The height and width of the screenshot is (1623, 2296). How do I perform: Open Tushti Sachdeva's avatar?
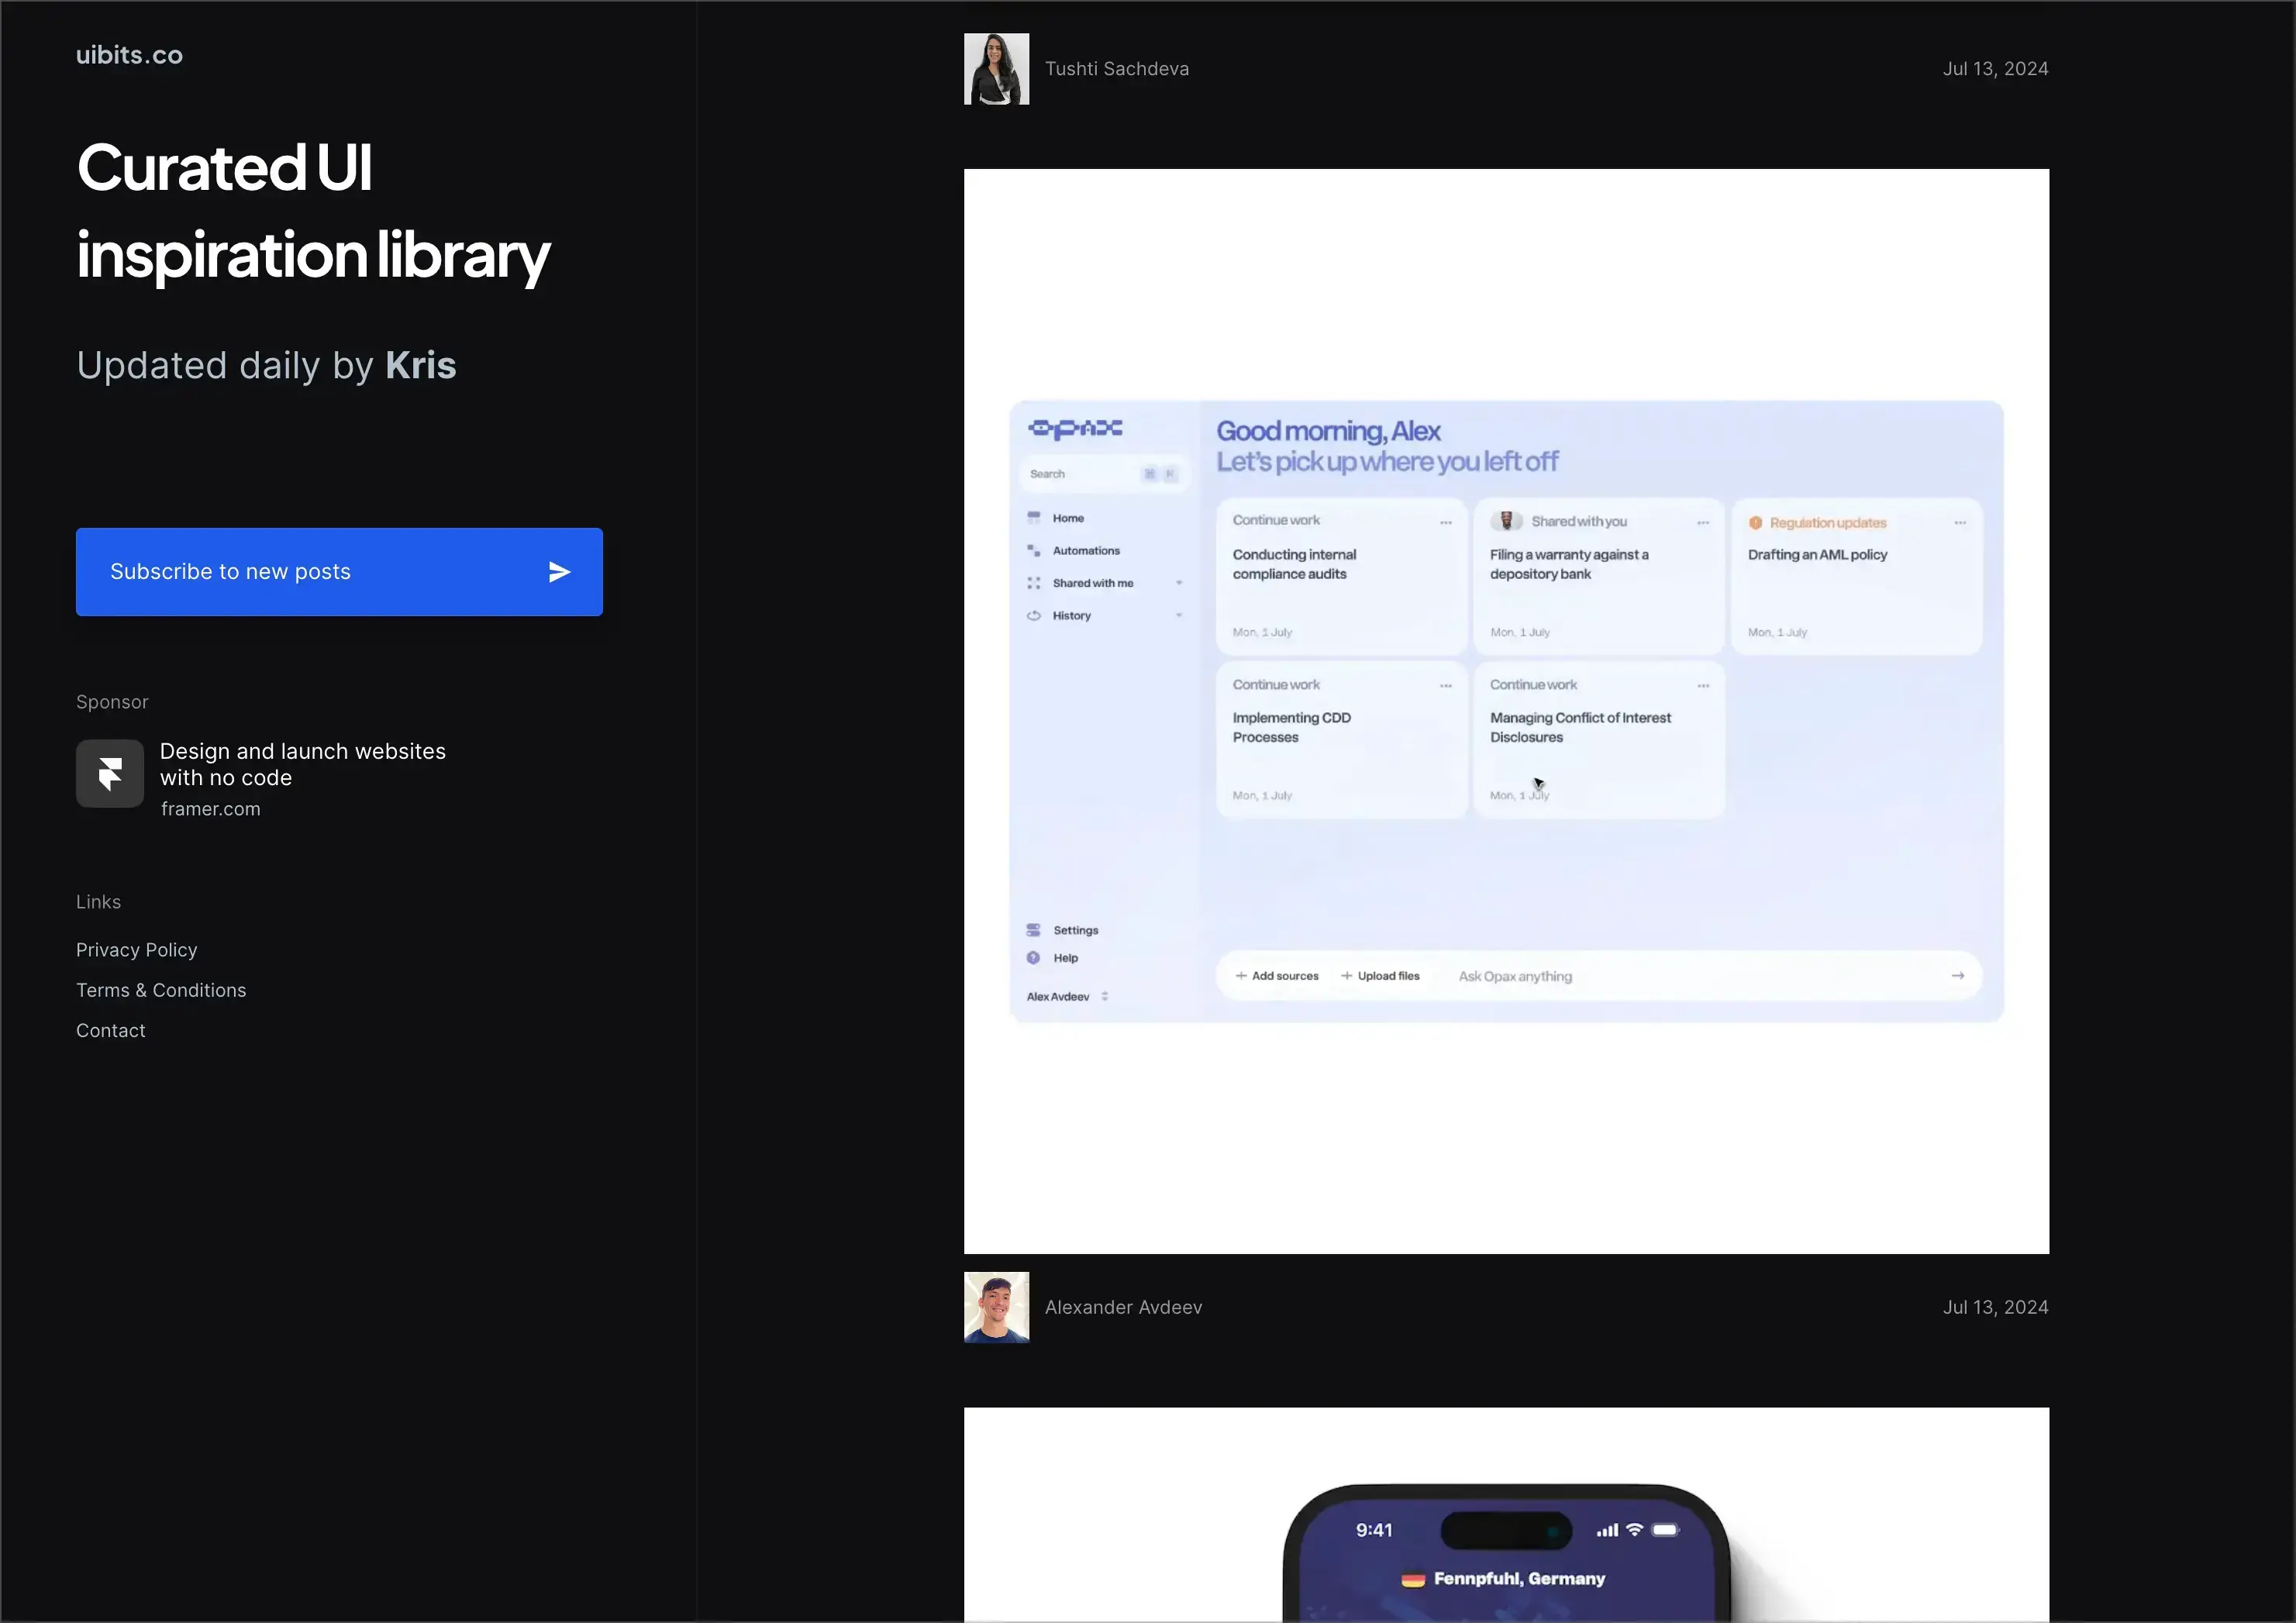(x=996, y=69)
